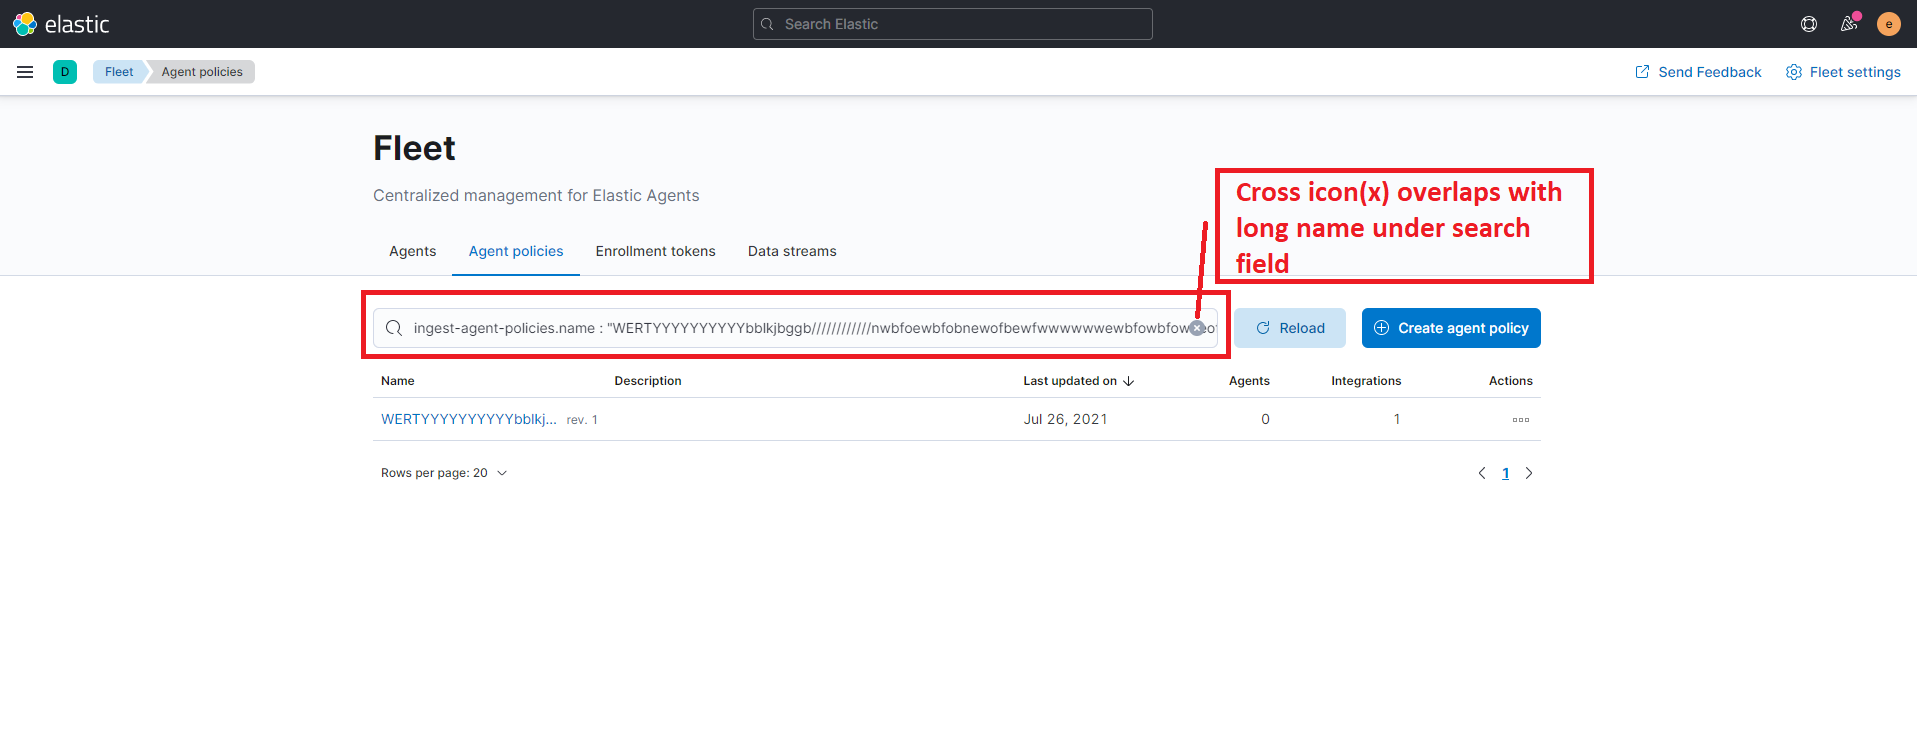Open the D space selector avatar
Image resolution: width=1917 pixels, height=729 pixels.
(x=65, y=72)
